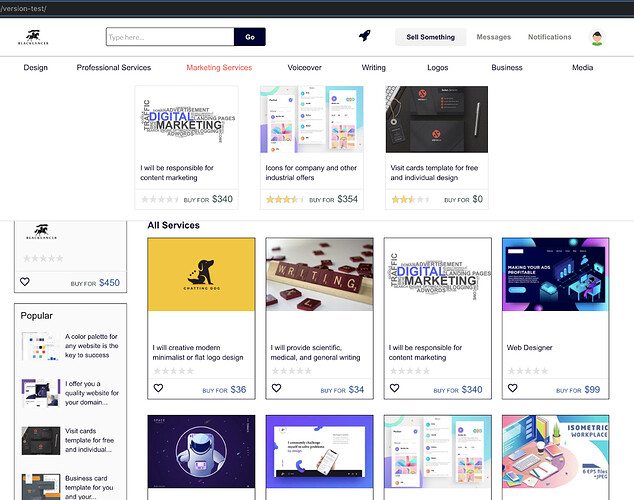Click the rocket icon in header
The height and width of the screenshot is (500, 634).
click(365, 36)
